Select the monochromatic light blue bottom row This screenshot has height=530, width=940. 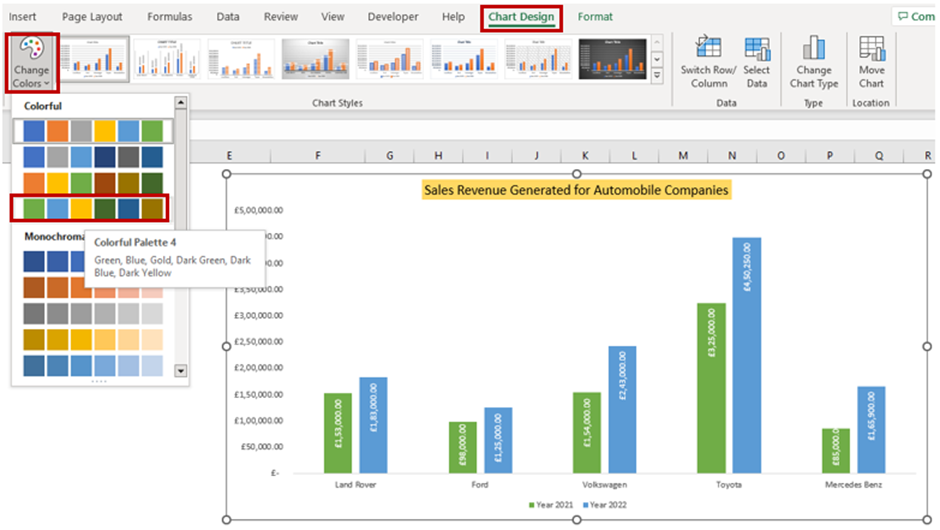[93, 366]
